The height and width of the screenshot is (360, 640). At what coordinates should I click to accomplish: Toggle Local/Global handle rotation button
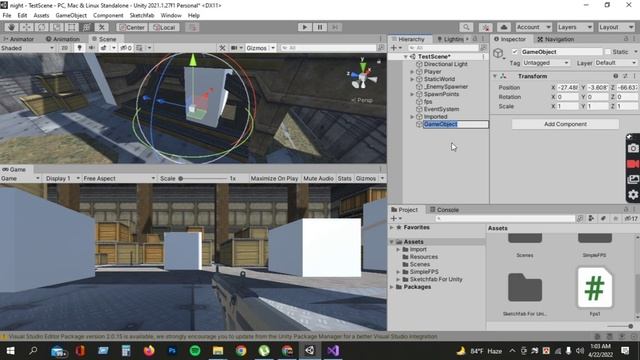pyautogui.click(x=164, y=27)
